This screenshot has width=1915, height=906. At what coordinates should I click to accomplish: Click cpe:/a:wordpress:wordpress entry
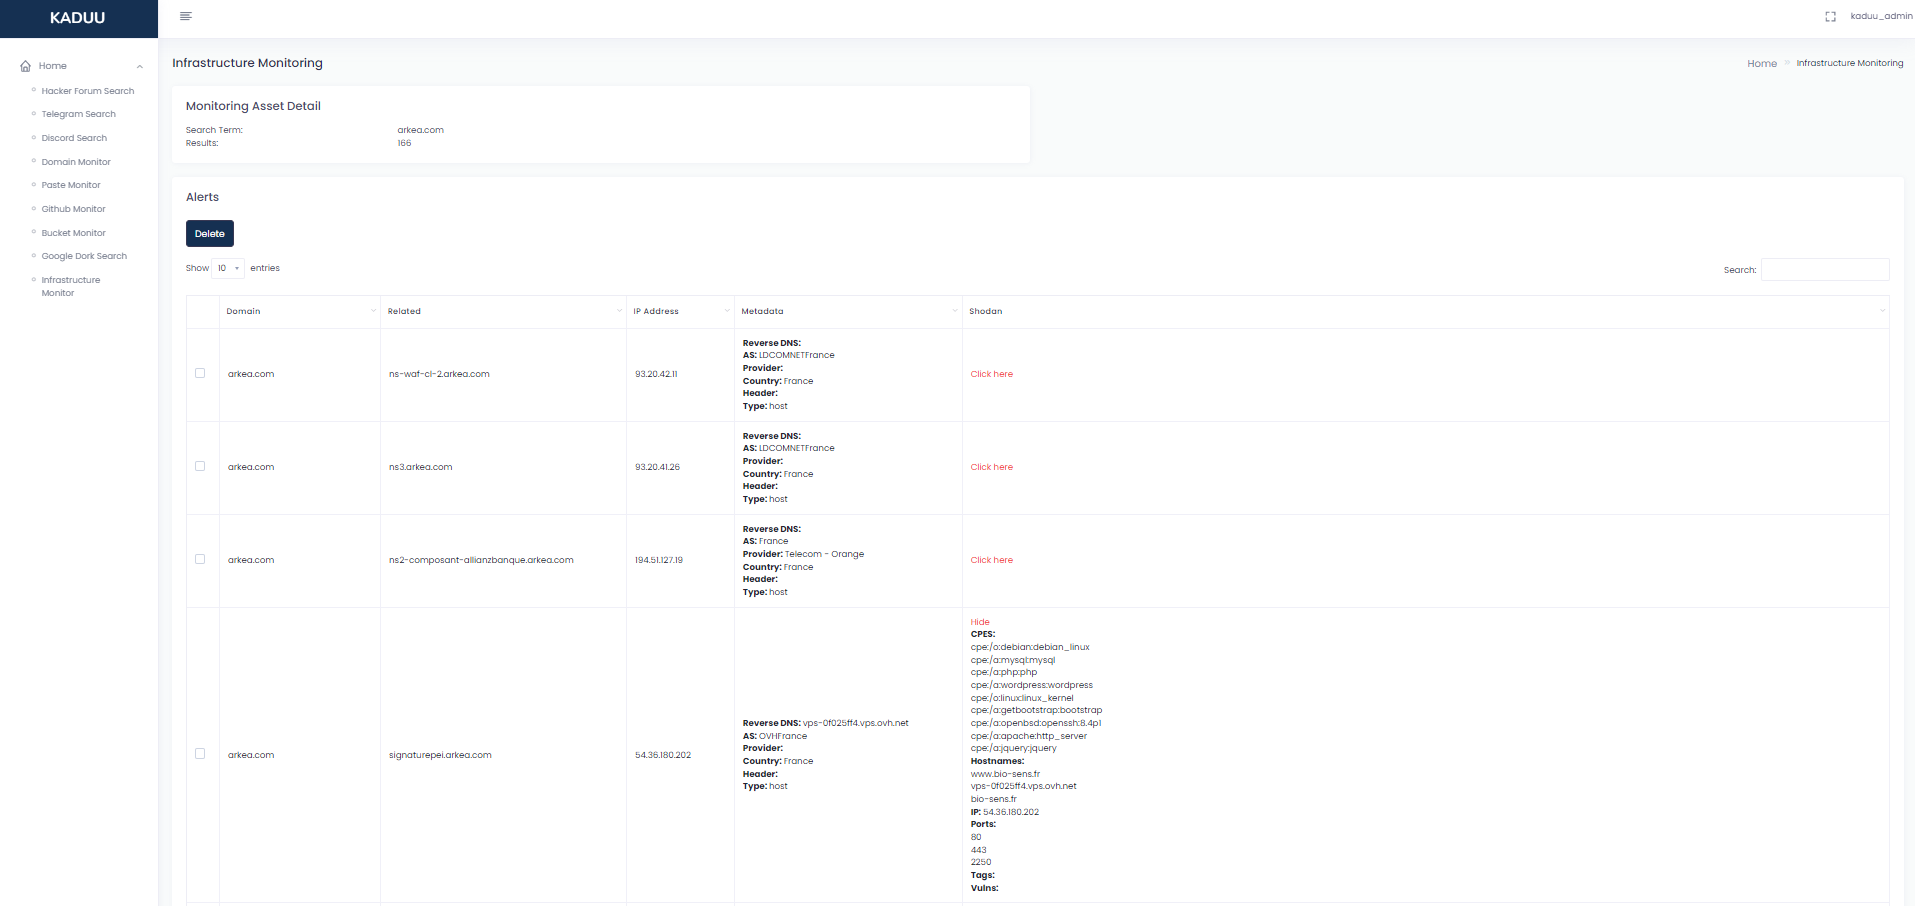click(x=1031, y=685)
